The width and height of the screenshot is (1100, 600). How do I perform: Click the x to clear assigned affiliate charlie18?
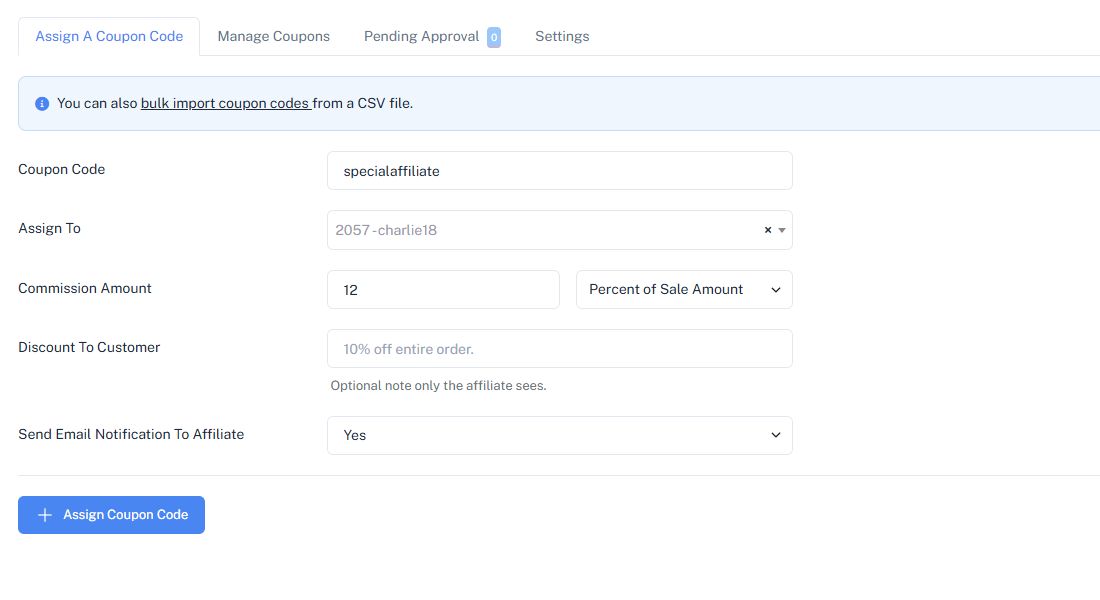click(767, 229)
